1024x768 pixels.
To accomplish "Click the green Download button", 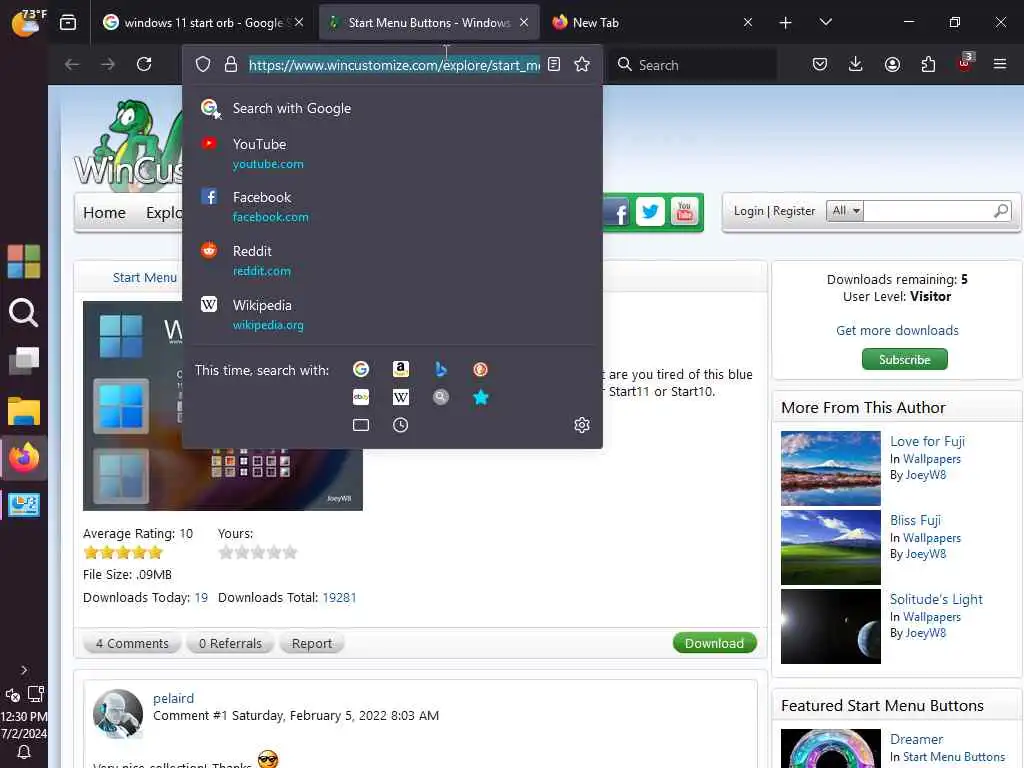I will click(x=714, y=643).
